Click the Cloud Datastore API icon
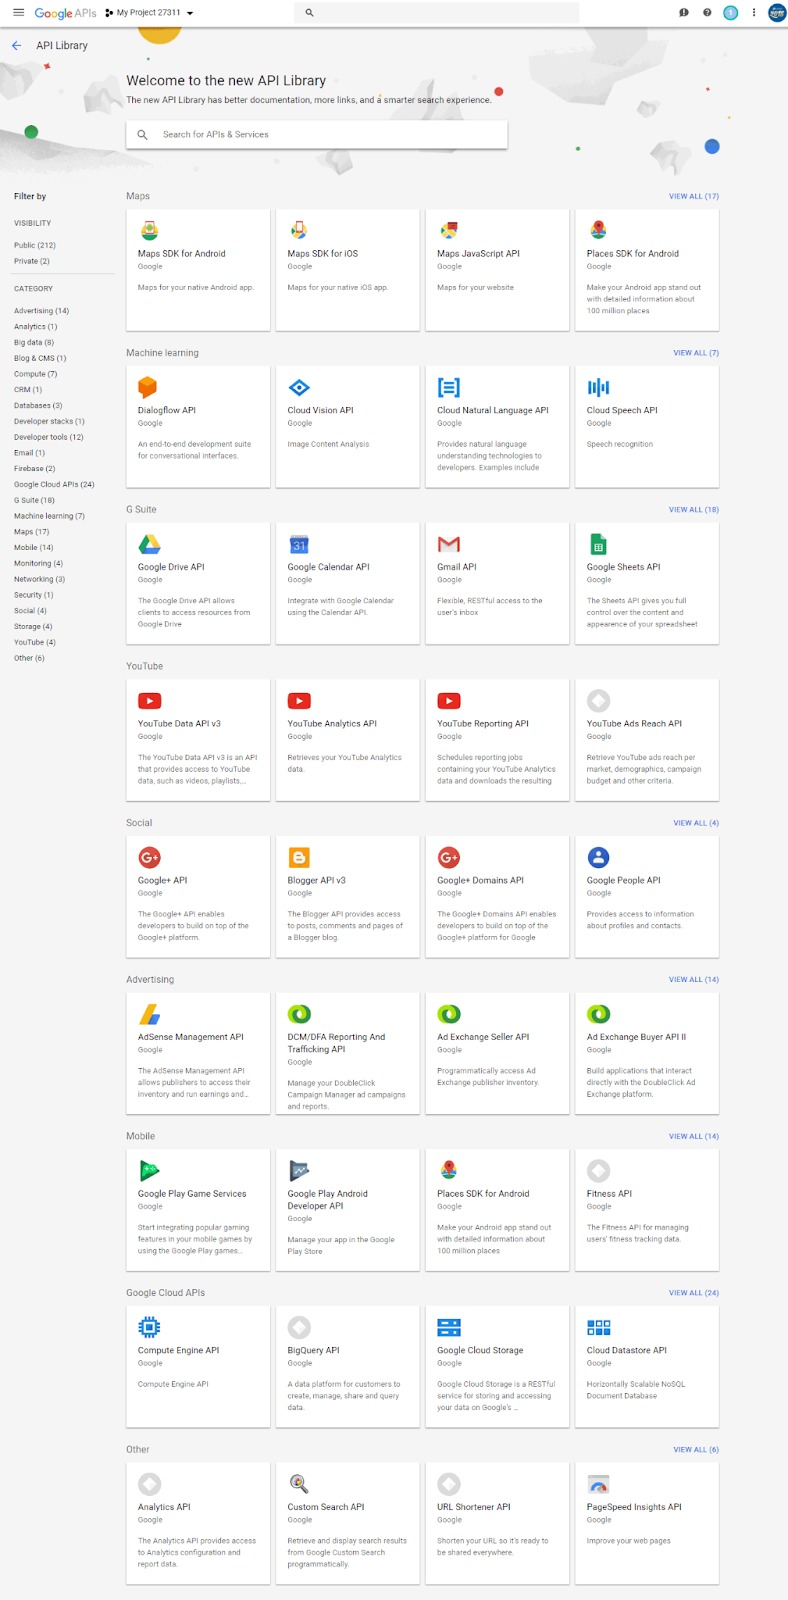 click(598, 1327)
